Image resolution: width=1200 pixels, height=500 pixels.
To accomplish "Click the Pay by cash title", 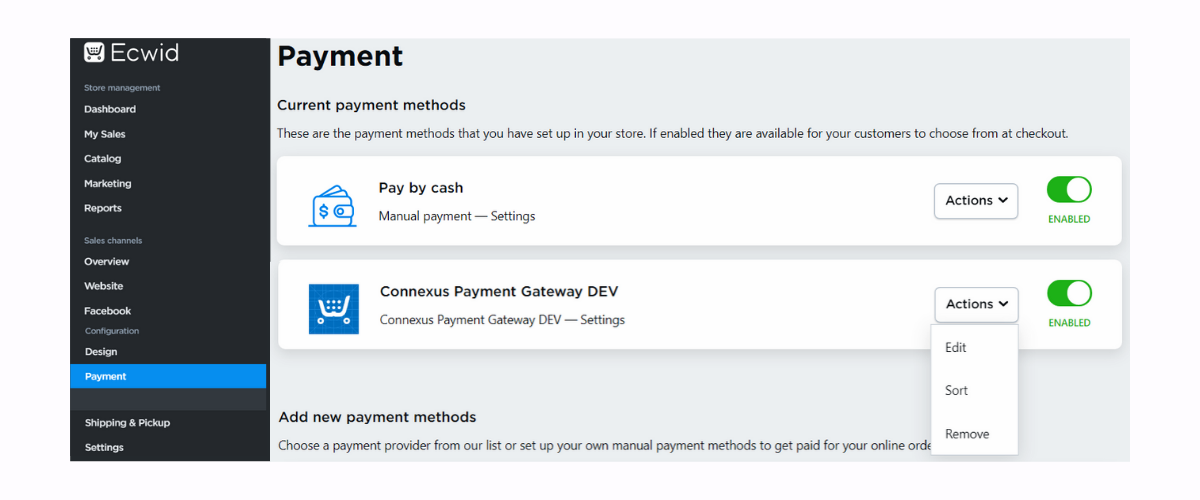I will click(x=421, y=188).
